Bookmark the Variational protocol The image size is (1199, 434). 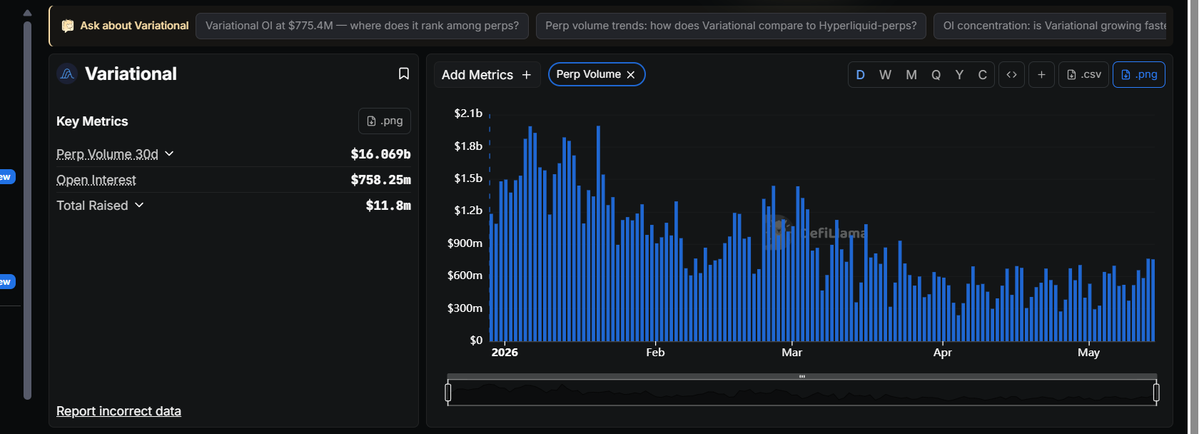(404, 73)
